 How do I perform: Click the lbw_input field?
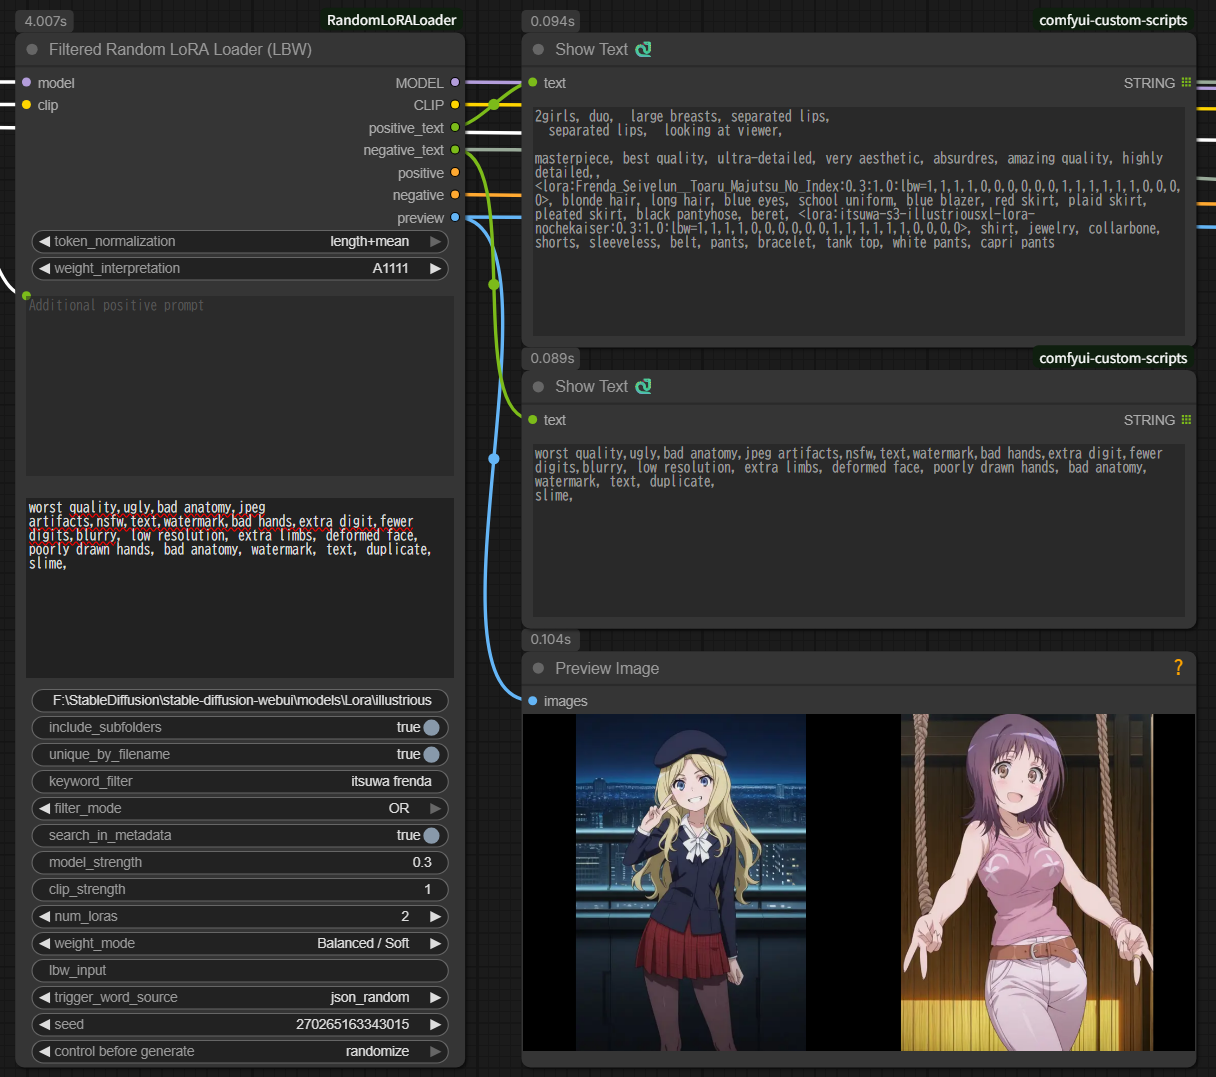(x=240, y=970)
